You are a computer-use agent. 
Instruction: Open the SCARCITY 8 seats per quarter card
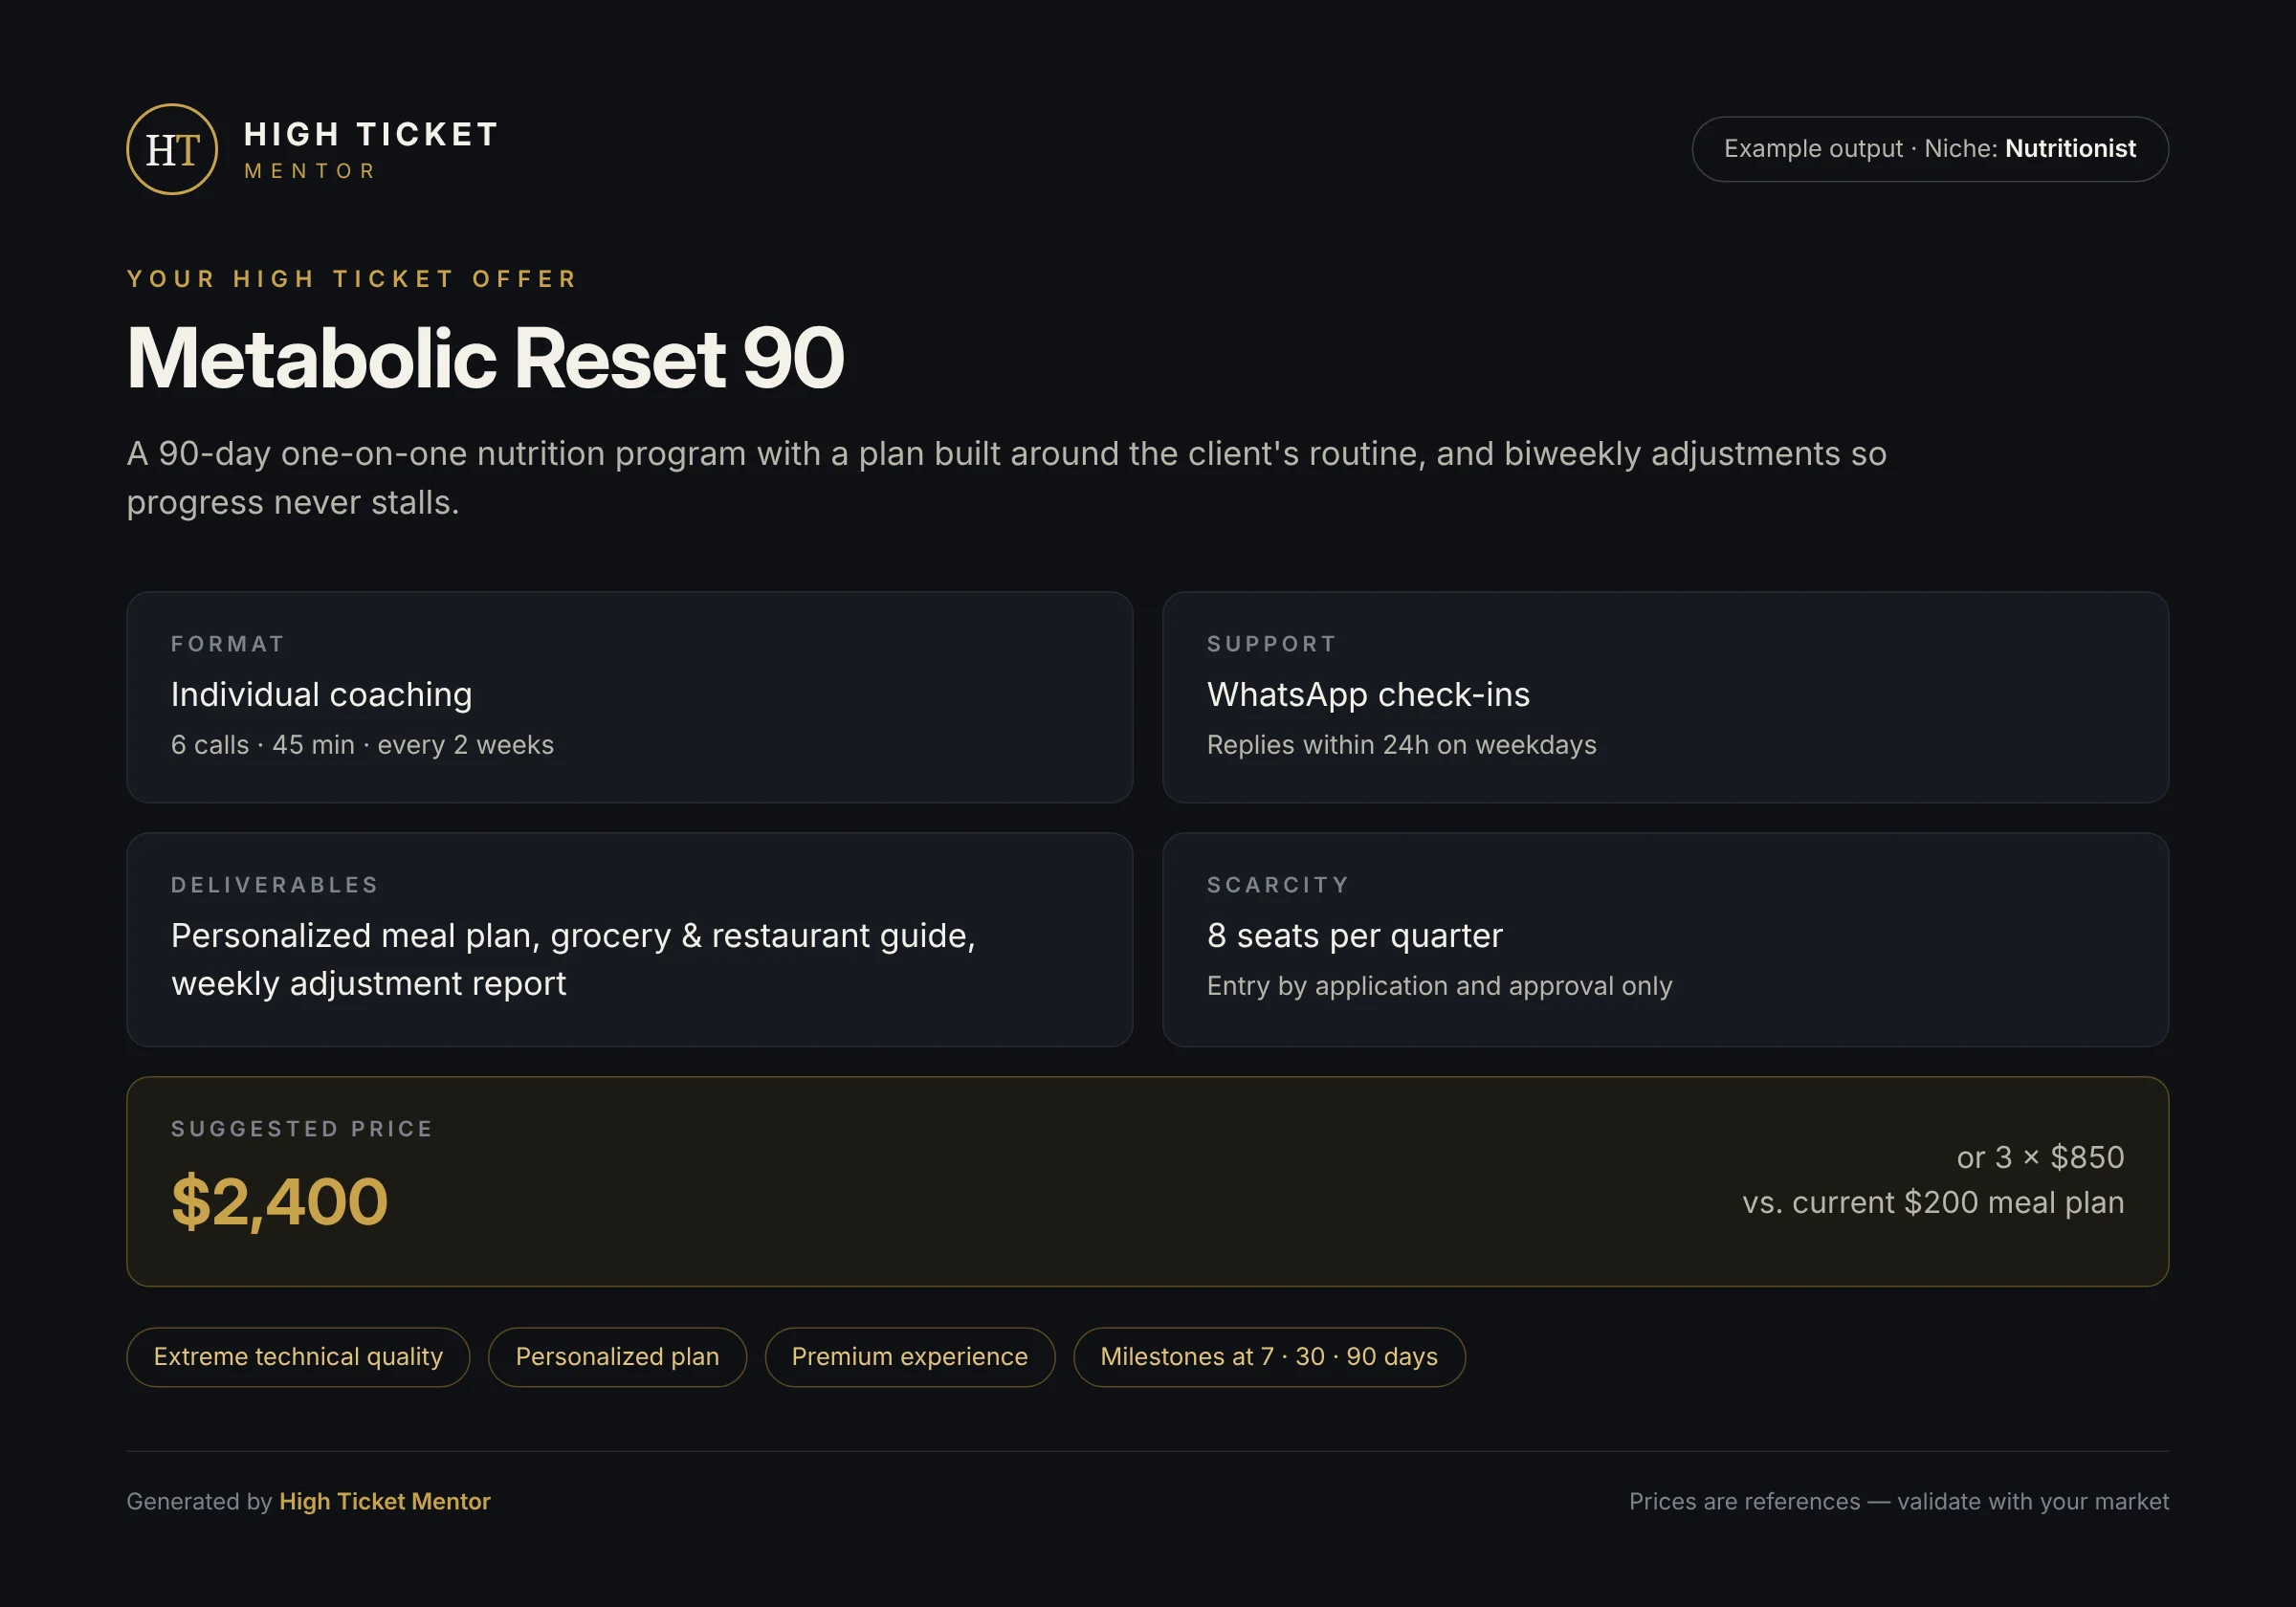[1665, 939]
